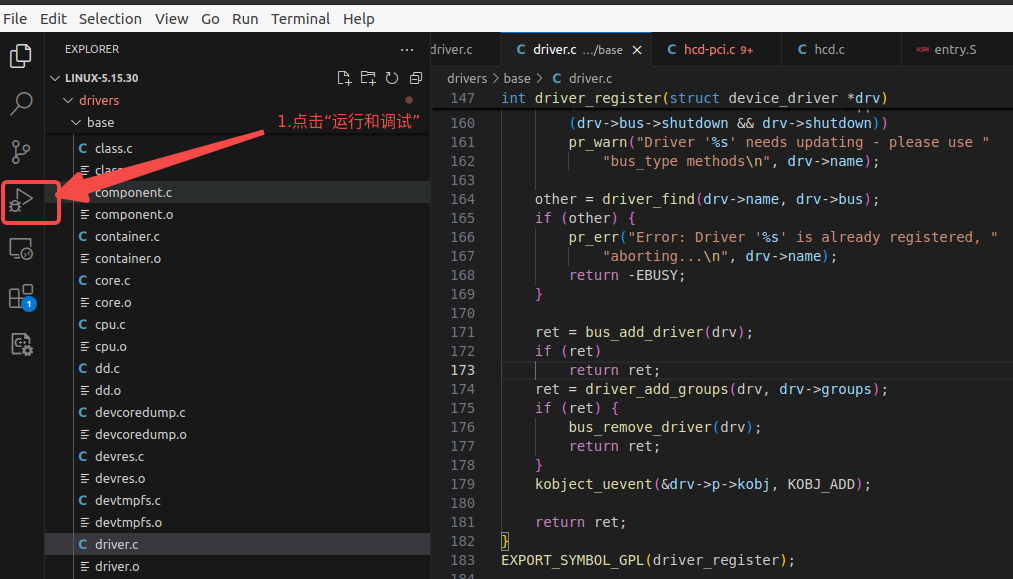Collapse all folders in explorer
The height and width of the screenshot is (579, 1013).
point(415,78)
